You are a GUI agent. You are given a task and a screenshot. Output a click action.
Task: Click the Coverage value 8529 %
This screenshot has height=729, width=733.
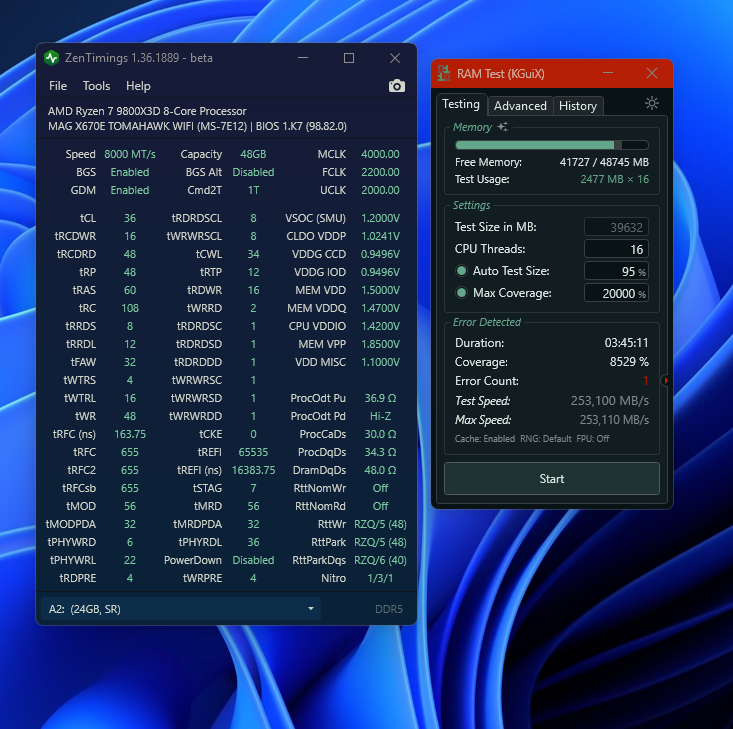point(629,362)
